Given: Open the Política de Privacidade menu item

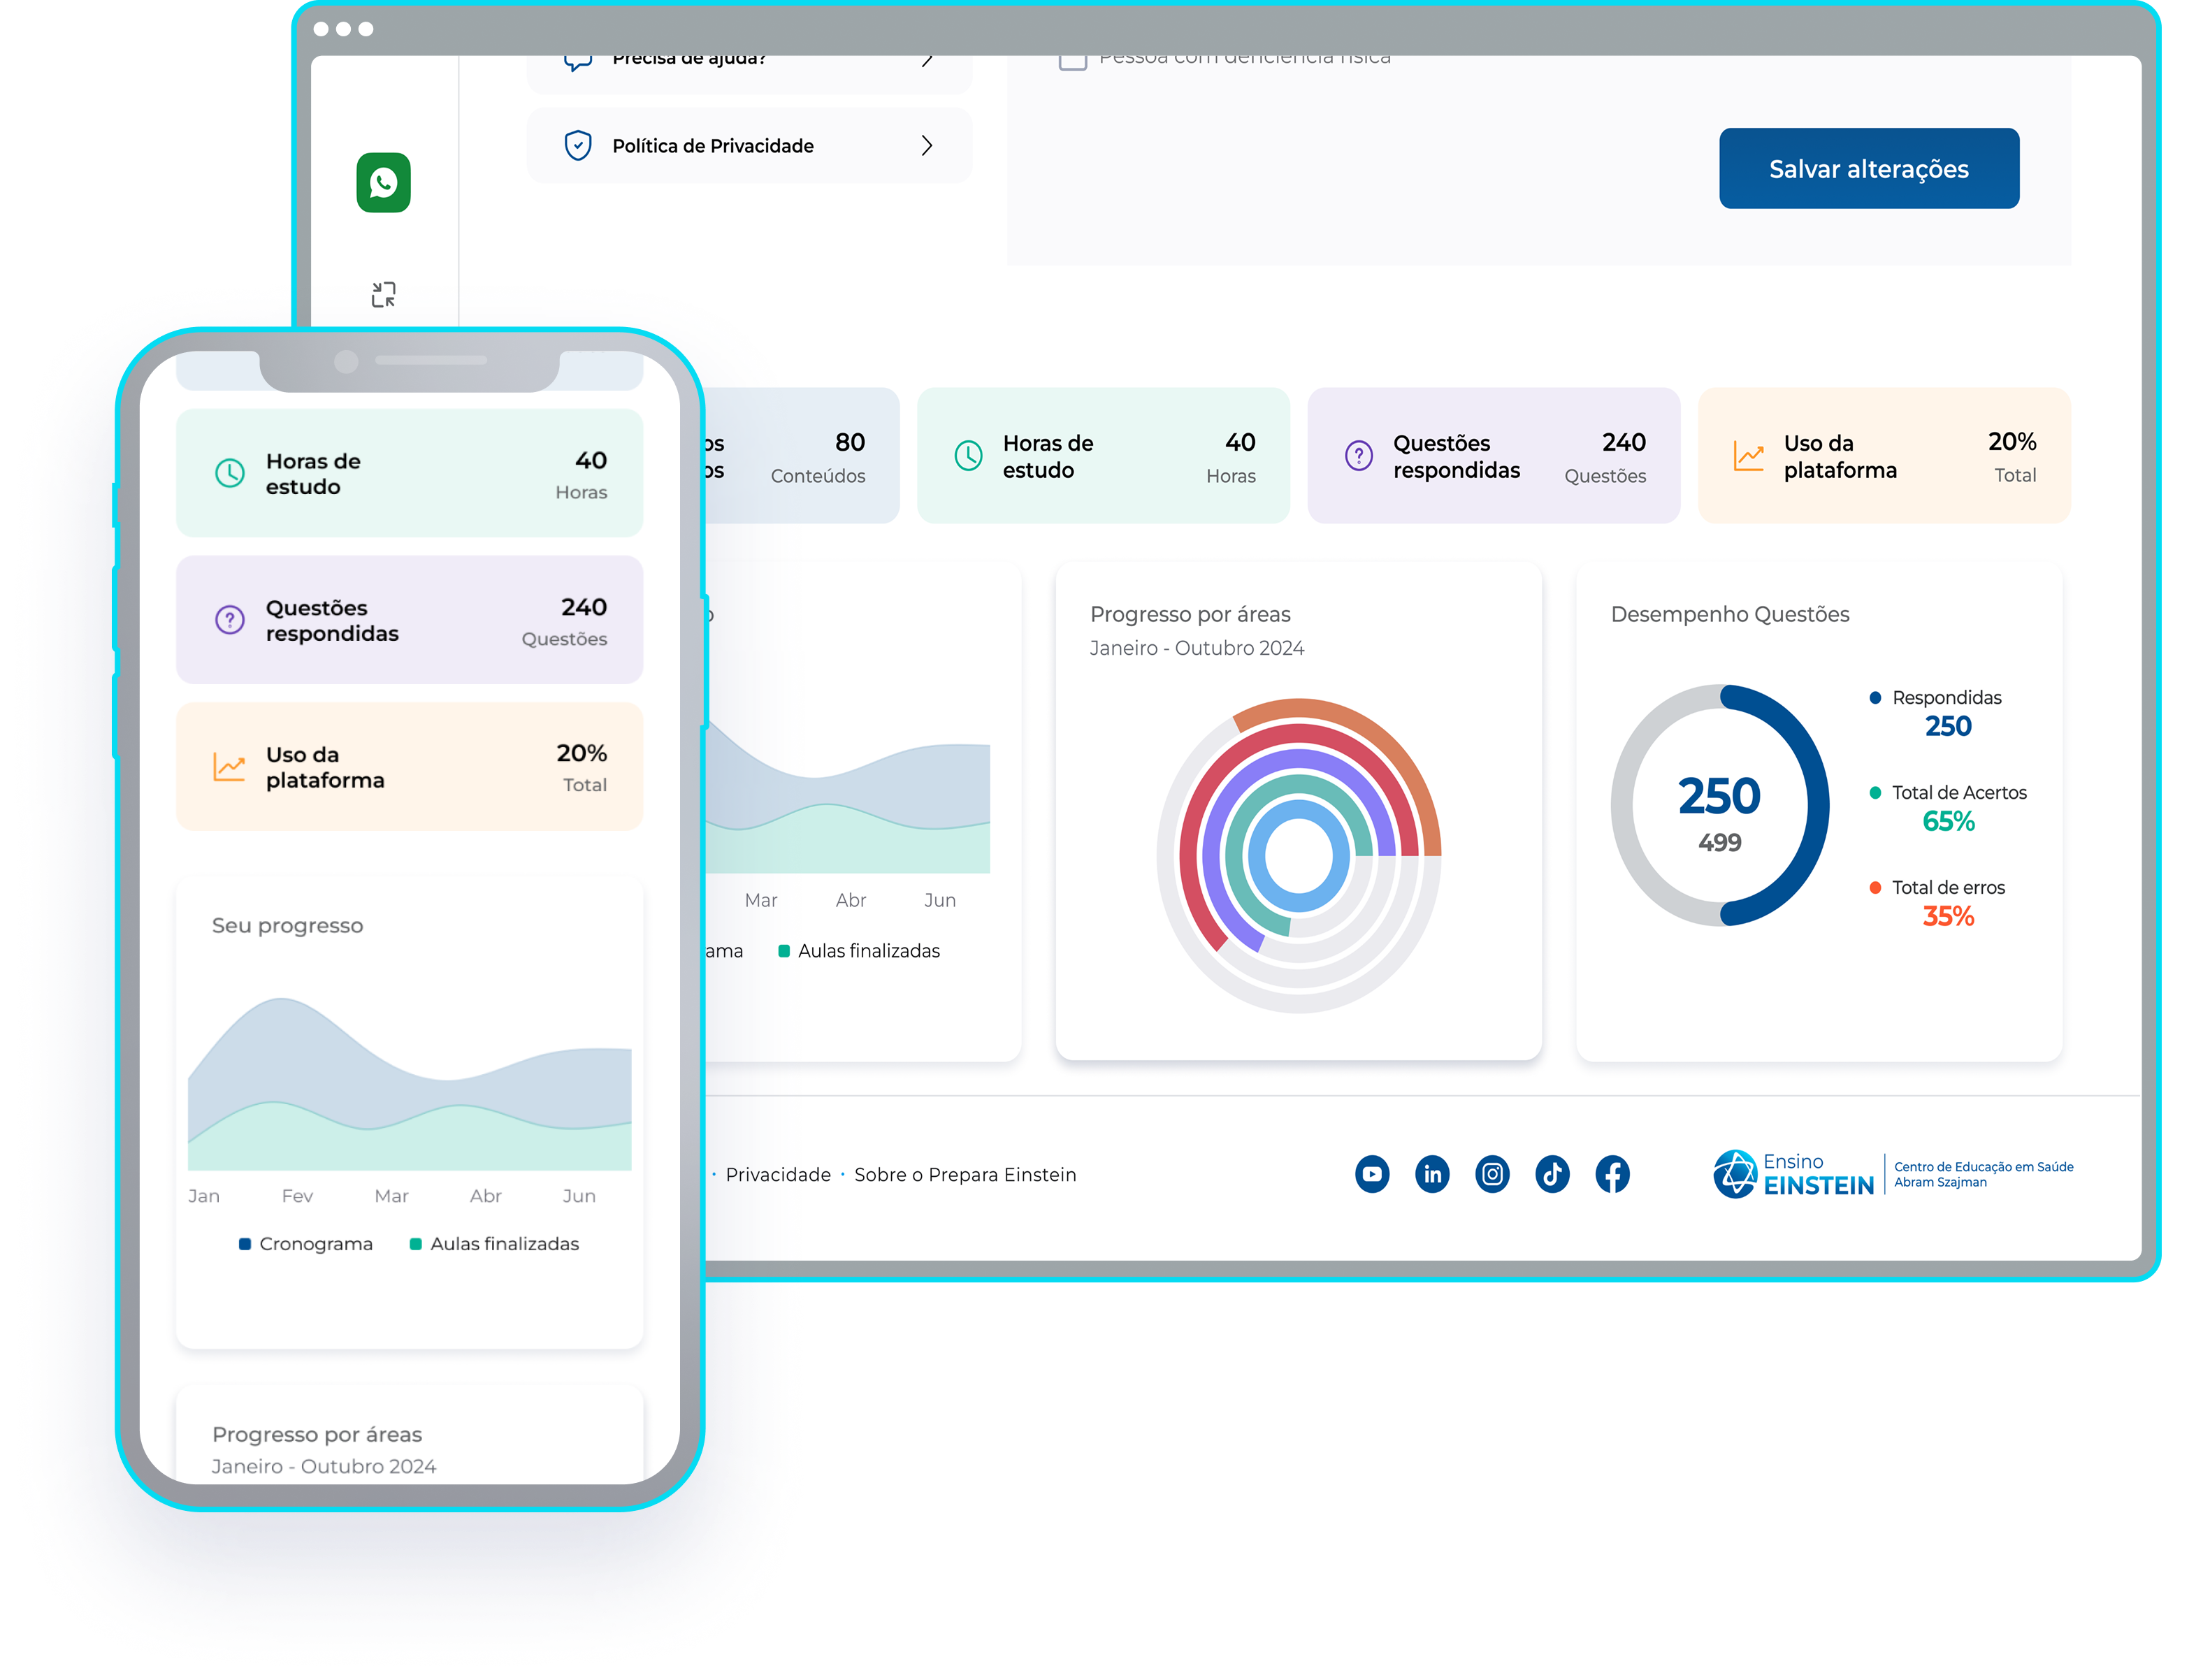Looking at the screenshot, I should pyautogui.click(x=712, y=146).
